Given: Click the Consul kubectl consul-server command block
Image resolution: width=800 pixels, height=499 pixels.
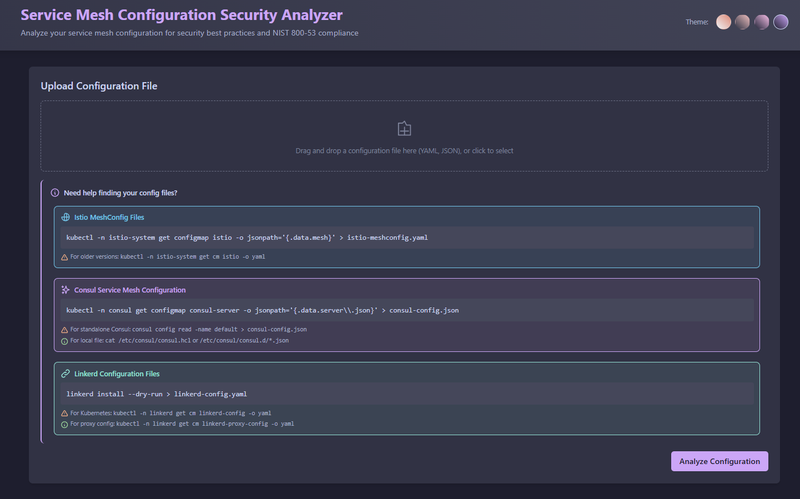Looking at the screenshot, I should coord(407,310).
